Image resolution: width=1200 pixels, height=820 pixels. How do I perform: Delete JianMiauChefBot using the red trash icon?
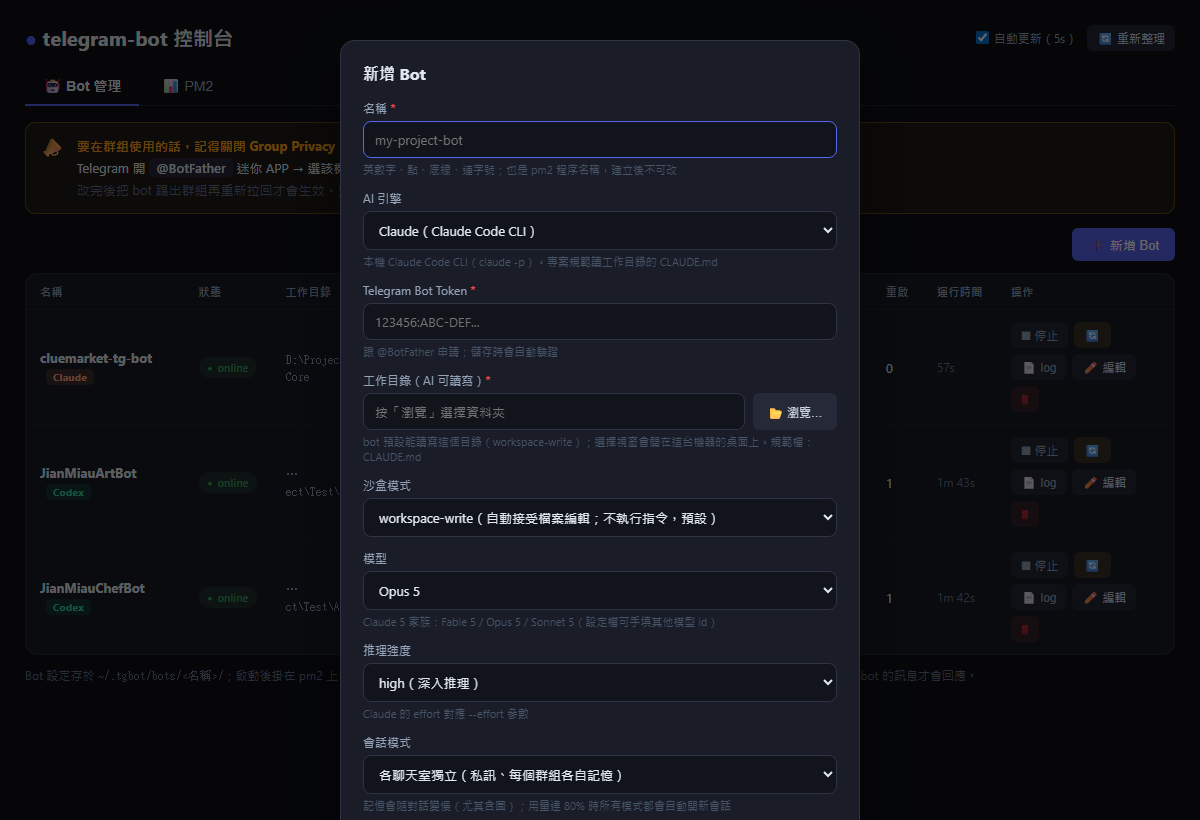pos(1025,630)
